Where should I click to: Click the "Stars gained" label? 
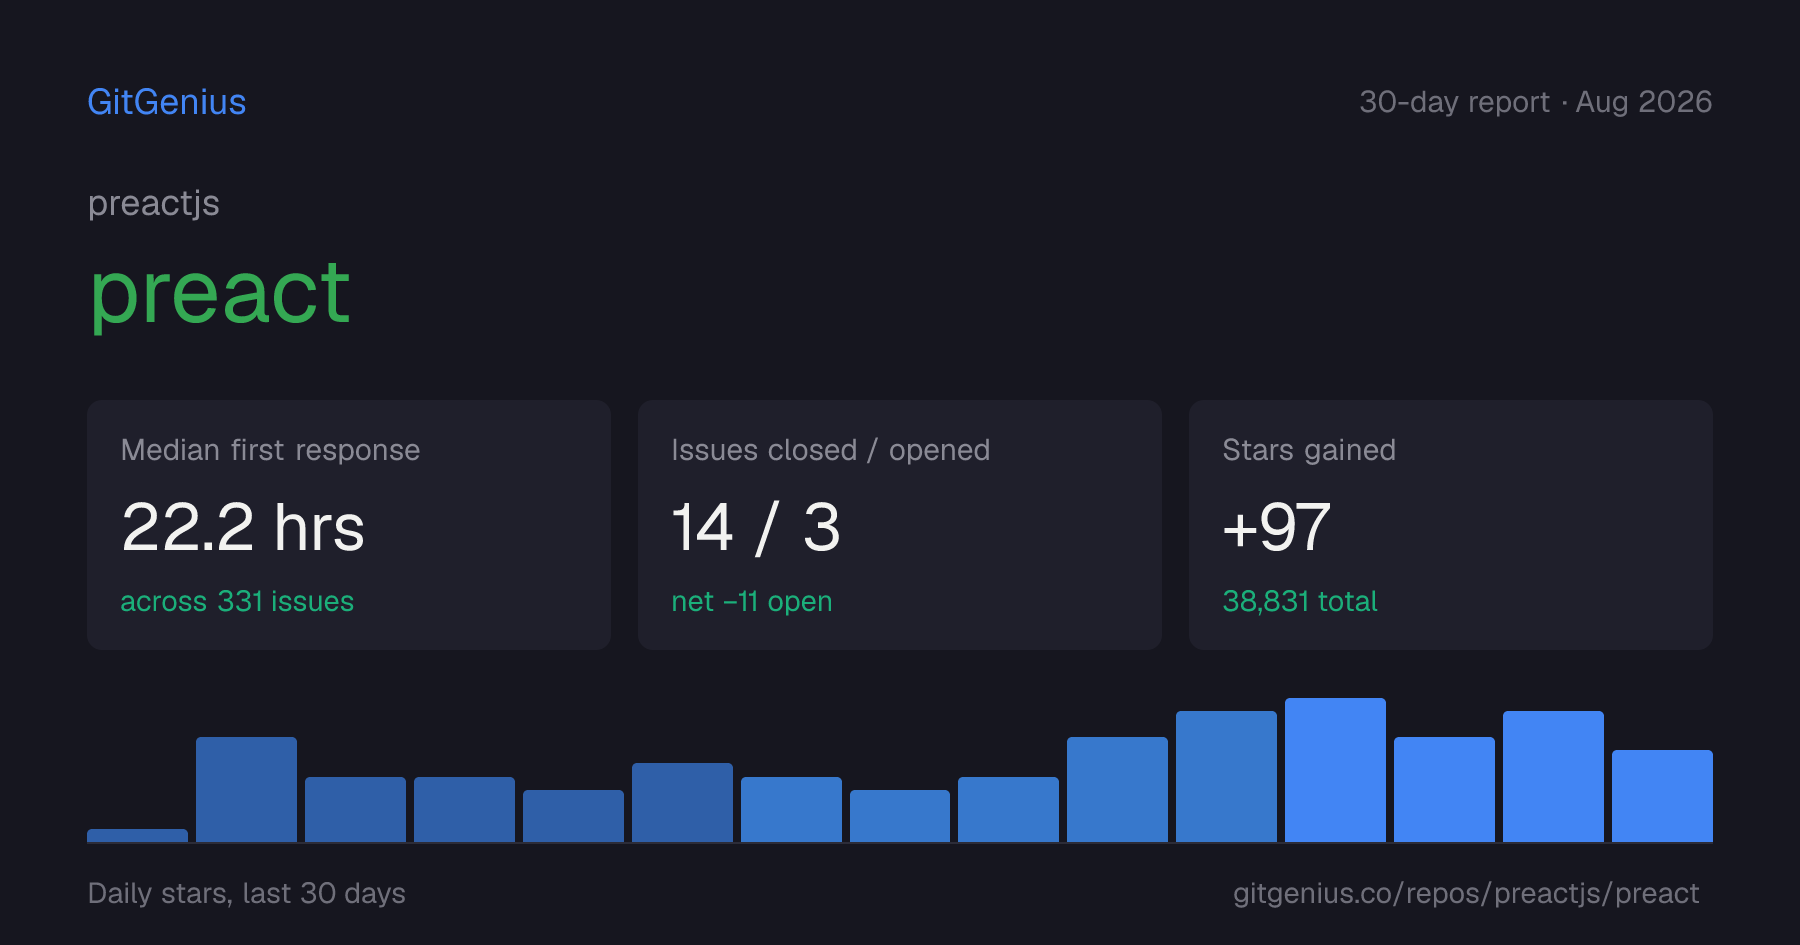[x=1309, y=450]
